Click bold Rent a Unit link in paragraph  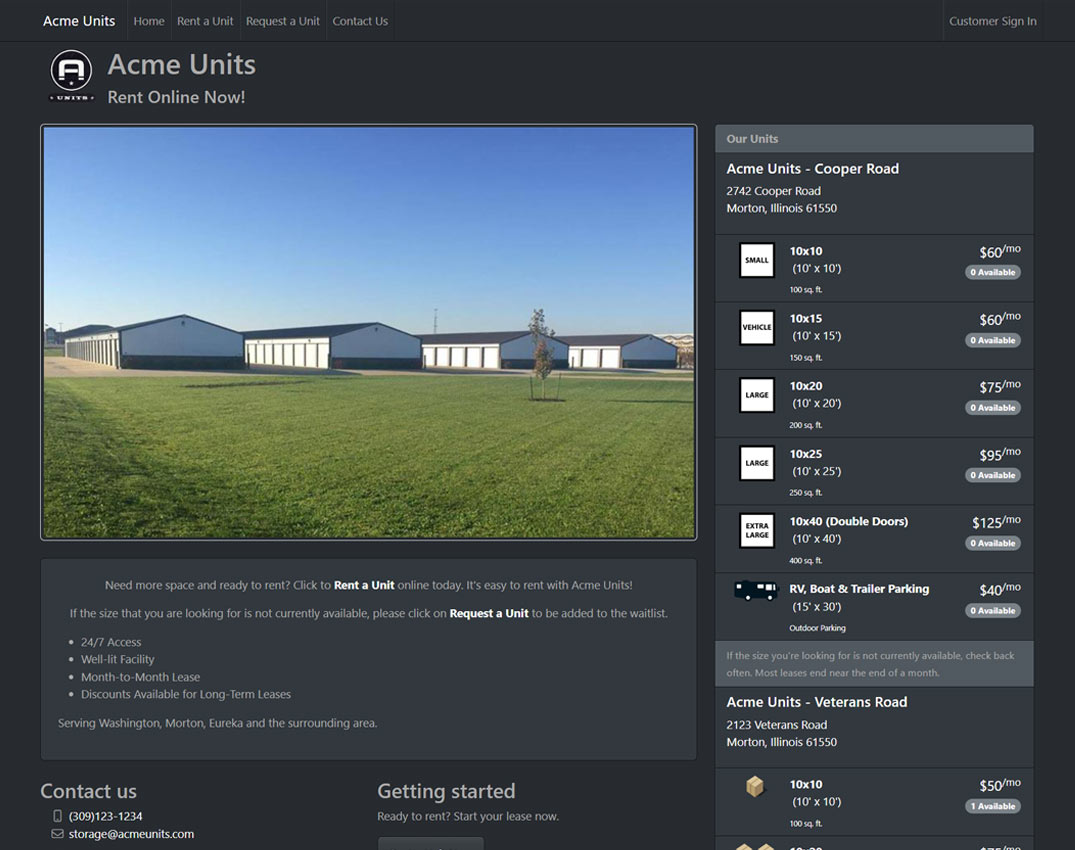point(364,585)
